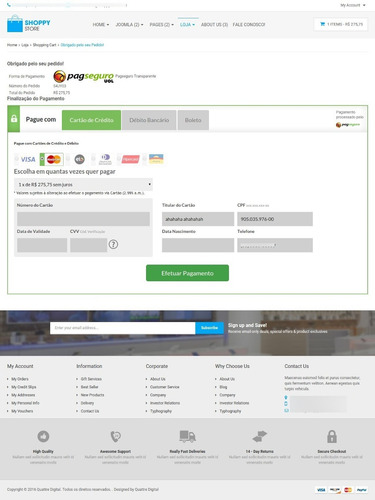Click the envelope icon under Contact Us

click(x=286, y=410)
